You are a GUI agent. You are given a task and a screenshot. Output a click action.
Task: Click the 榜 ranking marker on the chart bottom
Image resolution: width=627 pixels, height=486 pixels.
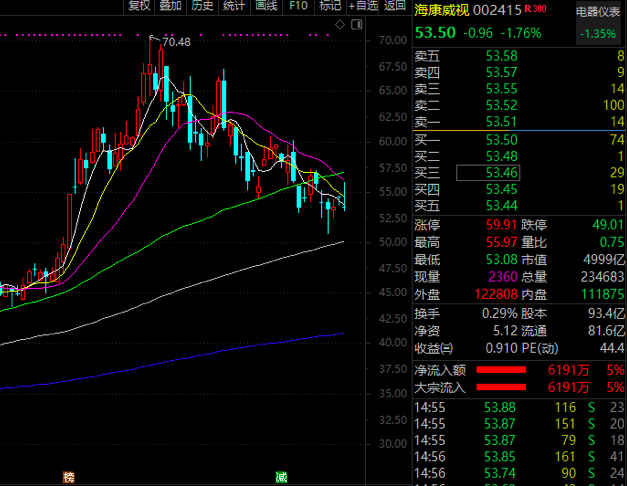click(69, 477)
